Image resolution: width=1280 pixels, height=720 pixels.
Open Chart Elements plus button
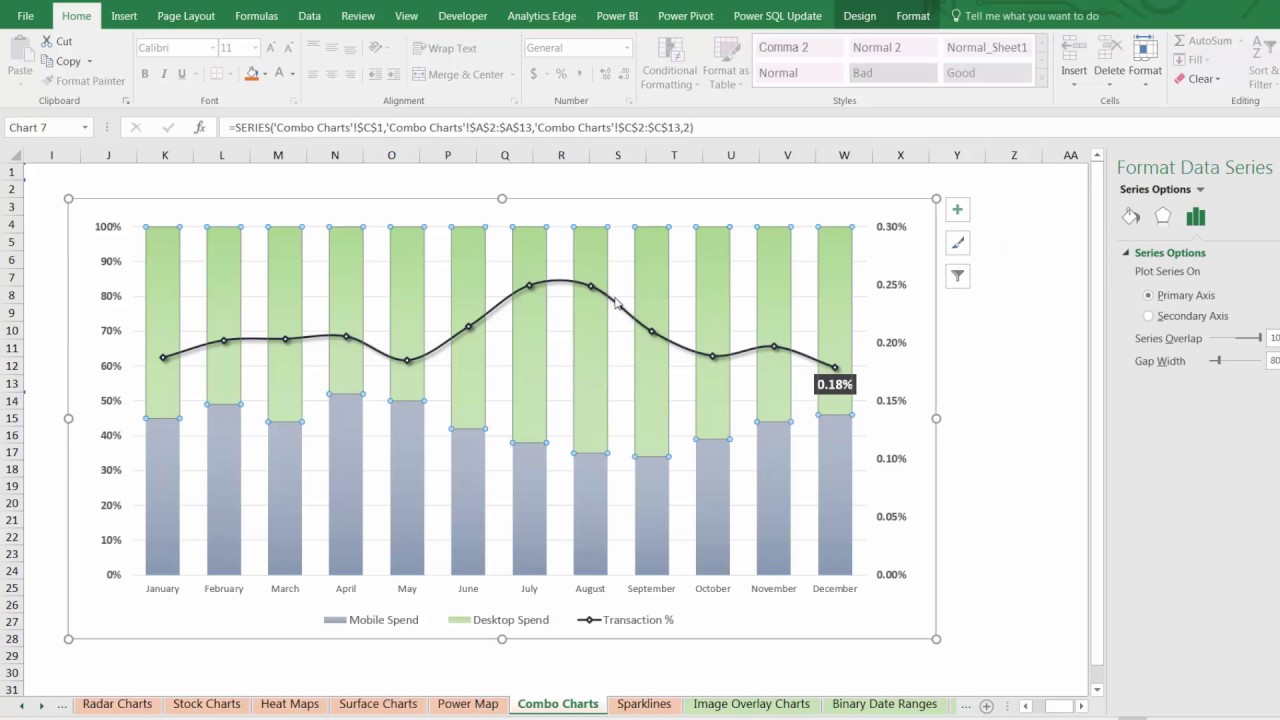pyautogui.click(x=957, y=209)
